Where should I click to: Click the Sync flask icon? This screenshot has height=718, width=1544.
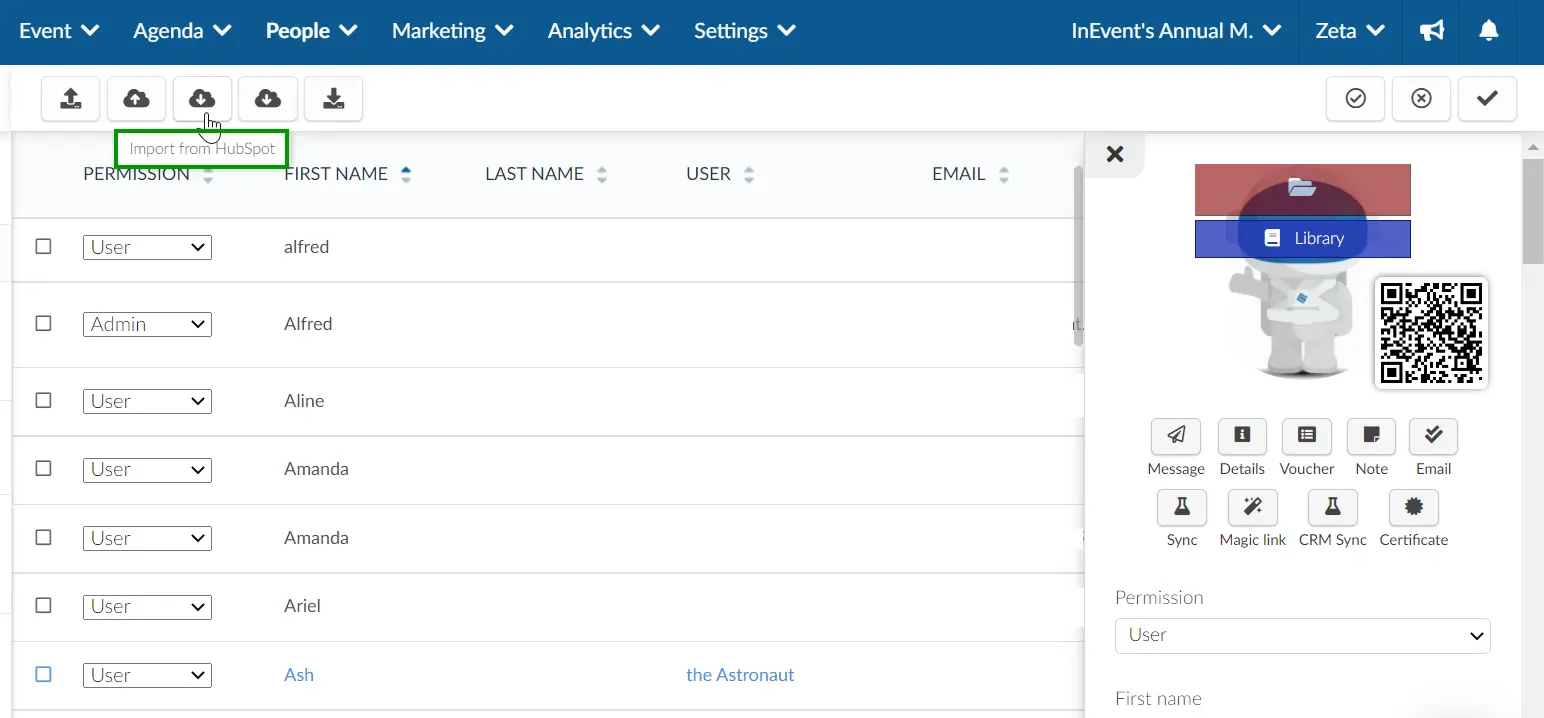1182,508
